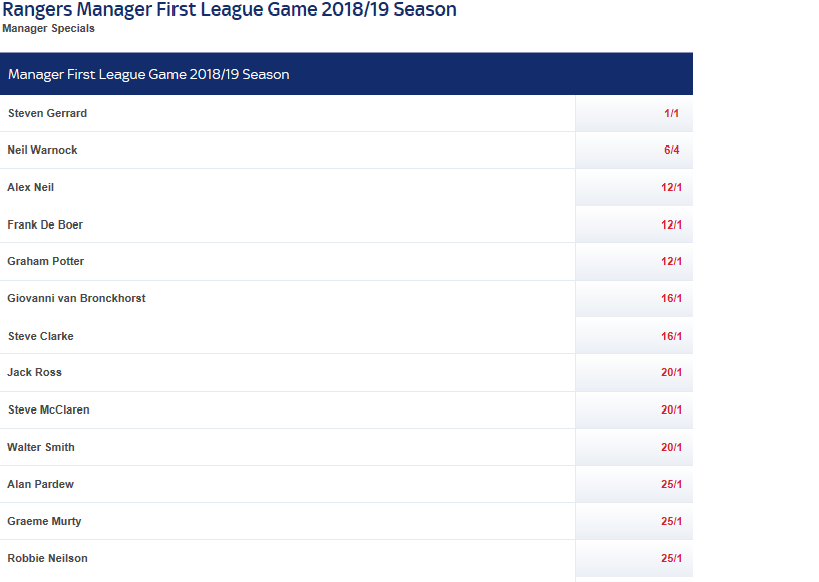
Task: Collapse Manager First League Game header bar
Action: pyautogui.click(x=346, y=74)
